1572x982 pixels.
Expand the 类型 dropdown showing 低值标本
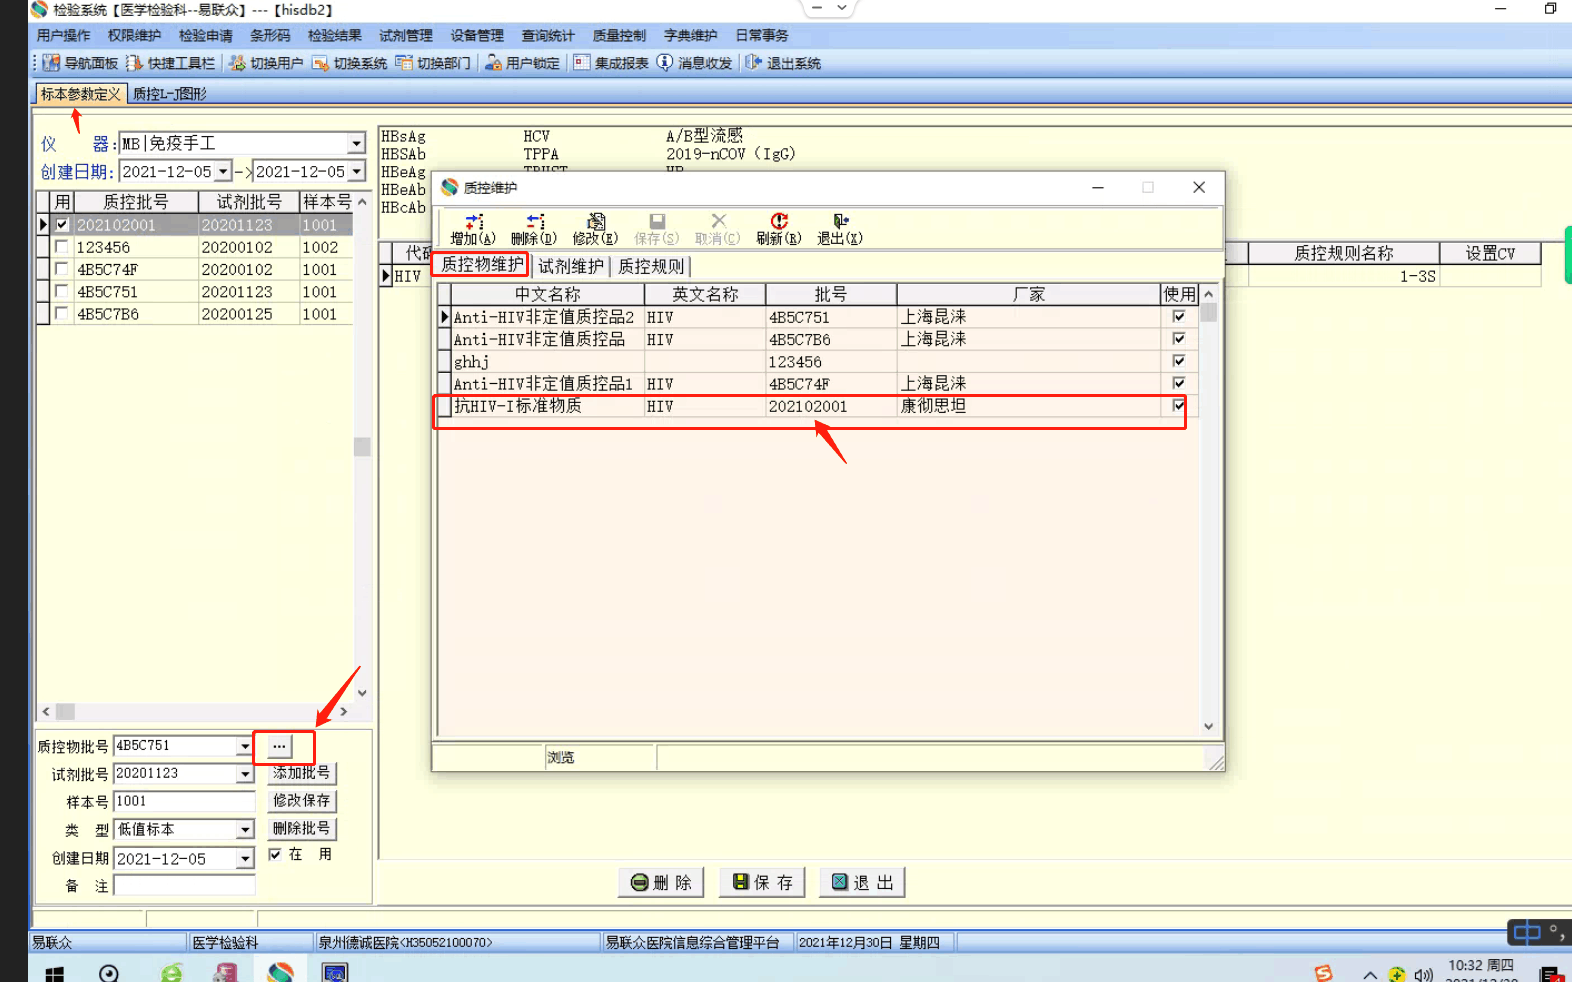[245, 830]
